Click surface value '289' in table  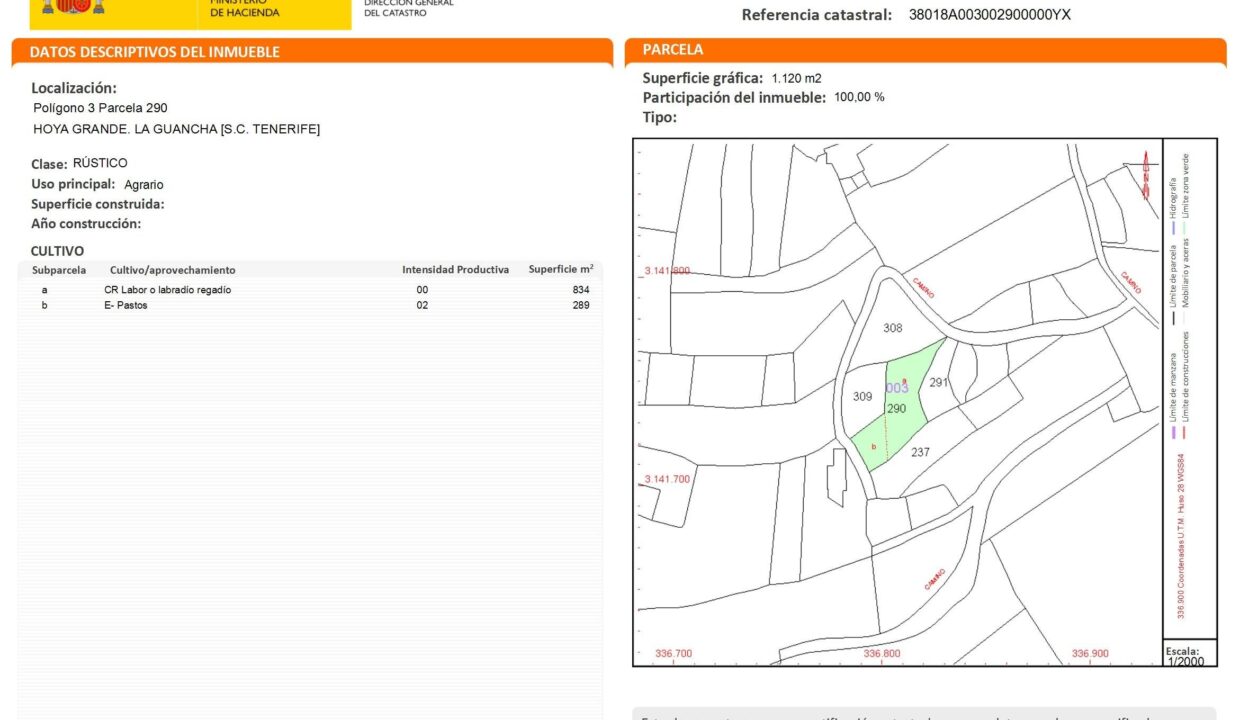click(581, 305)
